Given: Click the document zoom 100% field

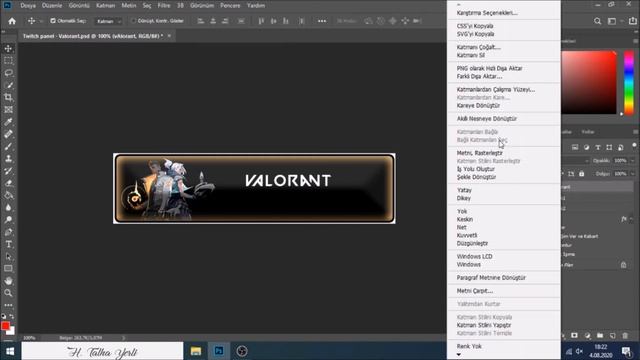Looking at the screenshot, I should (x=29, y=338).
